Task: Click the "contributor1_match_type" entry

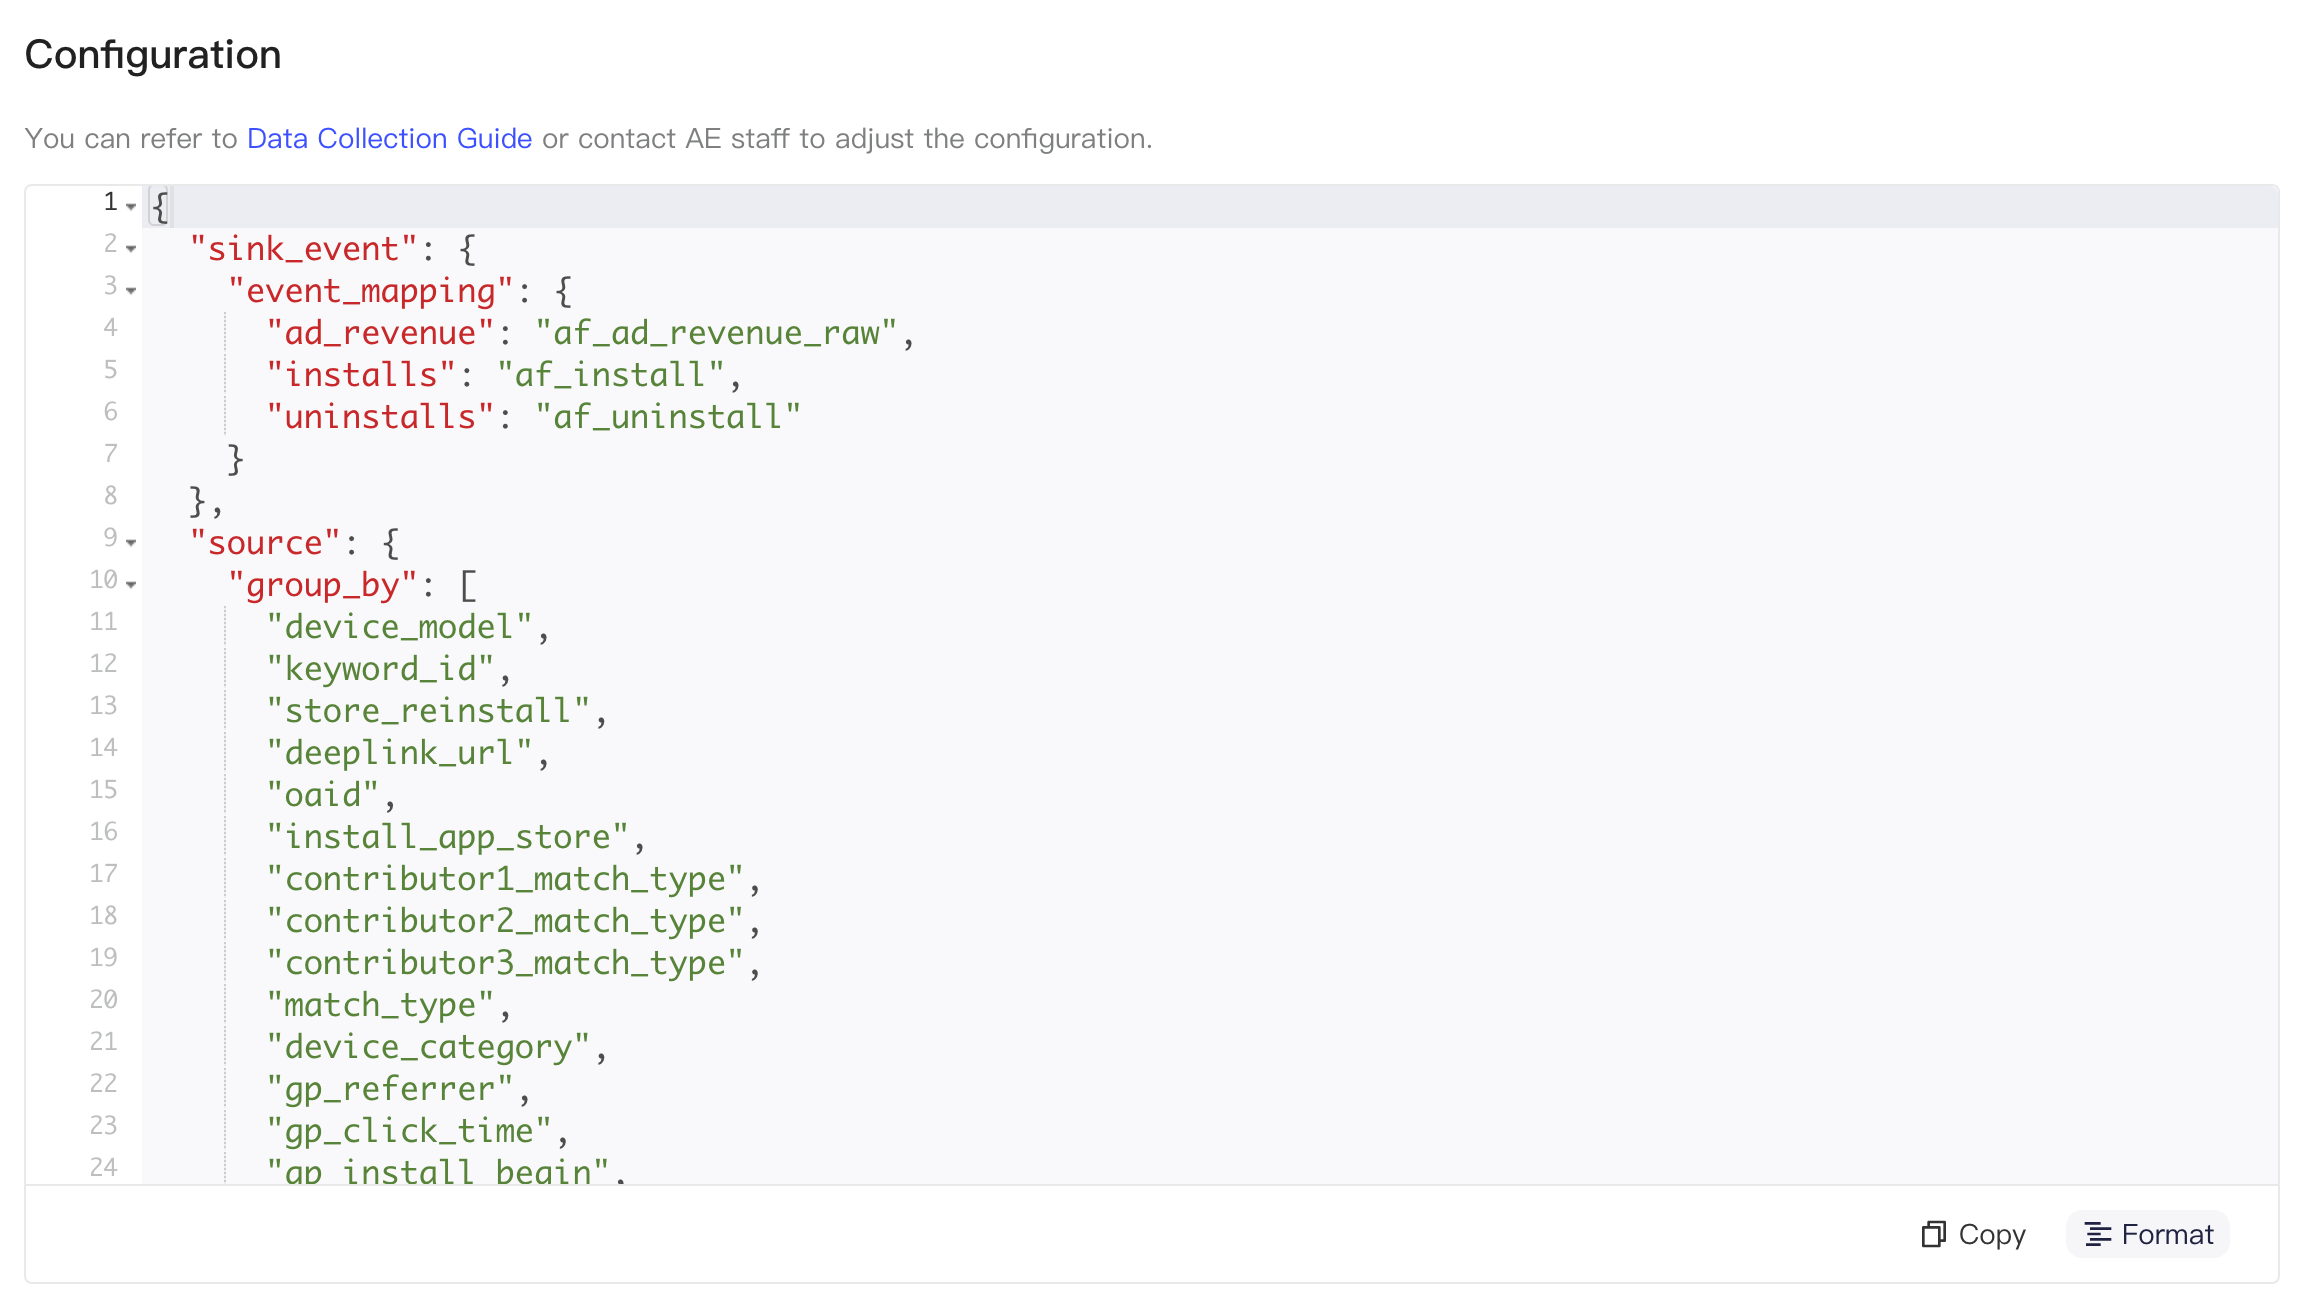Action: tap(505, 878)
